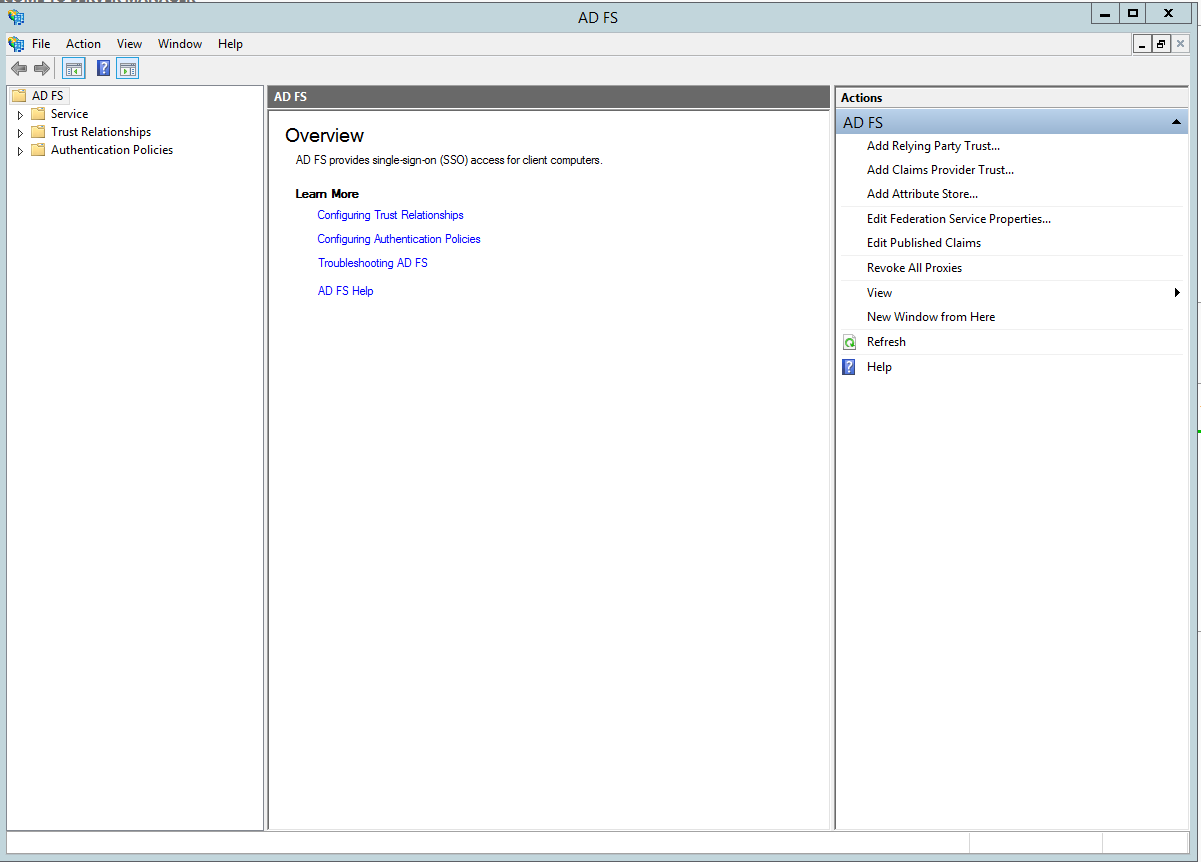Toggle Show/Hide Action Pane toolbar icon
1201x862 pixels.
tap(127, 68)
